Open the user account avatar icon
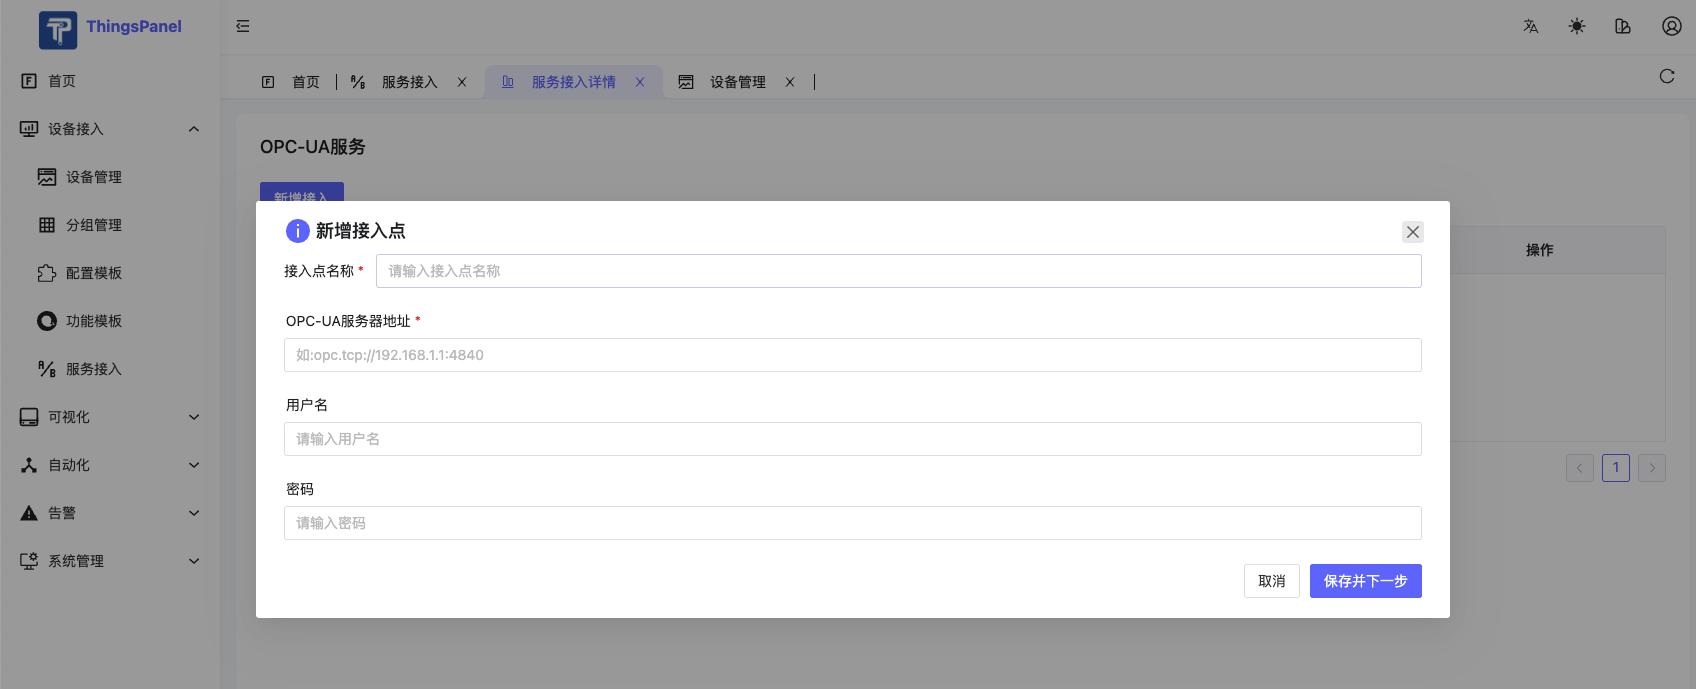The image size is (1696, 689). (1671, 27)
